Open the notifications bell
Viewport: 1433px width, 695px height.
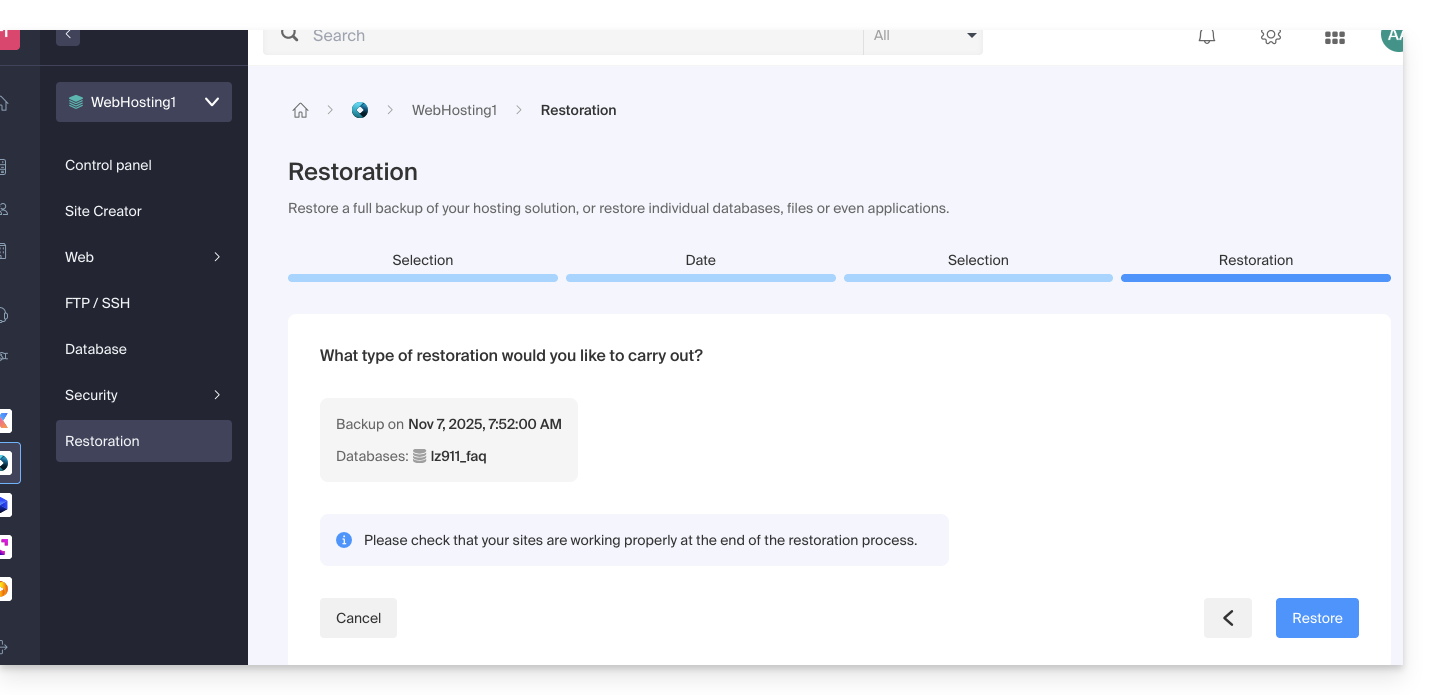tap(1207, 37)
